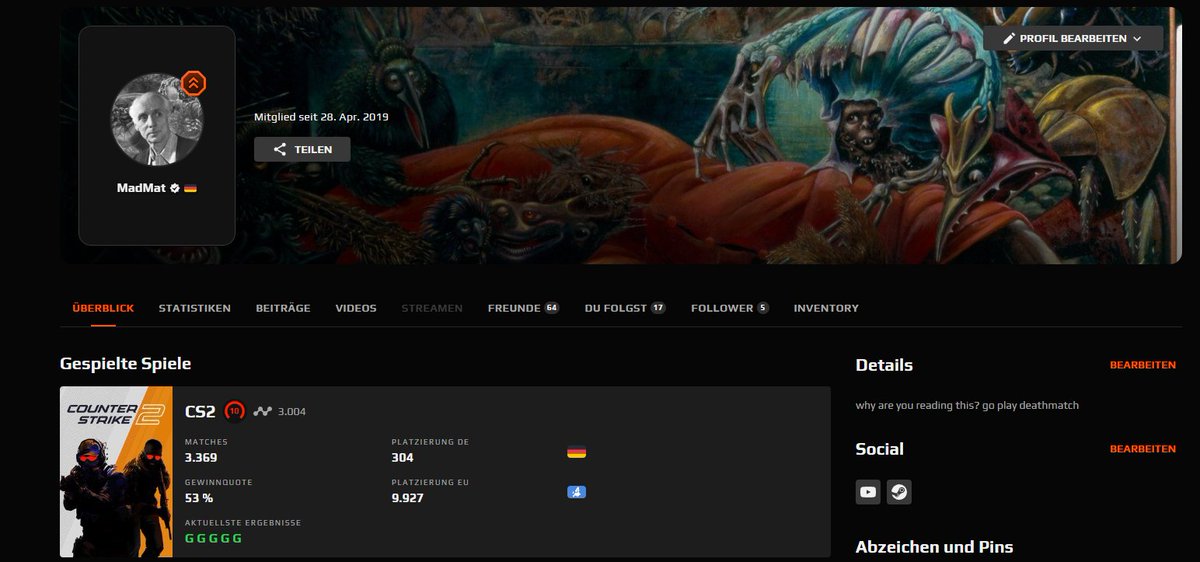Click the pencil icon in Profil Bearbeiten
The image size is (1200, 562).
1009,38
